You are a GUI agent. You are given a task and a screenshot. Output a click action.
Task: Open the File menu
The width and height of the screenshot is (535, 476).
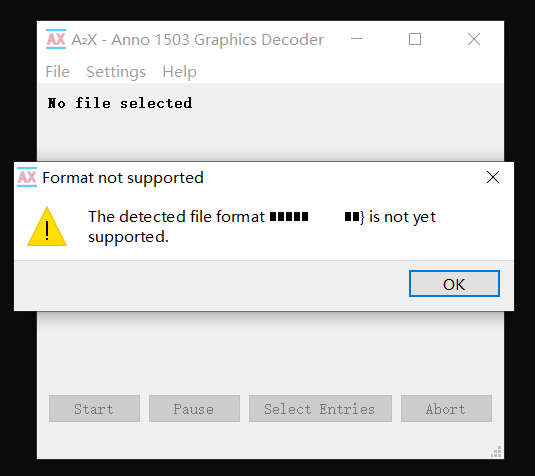pos(57,72)
